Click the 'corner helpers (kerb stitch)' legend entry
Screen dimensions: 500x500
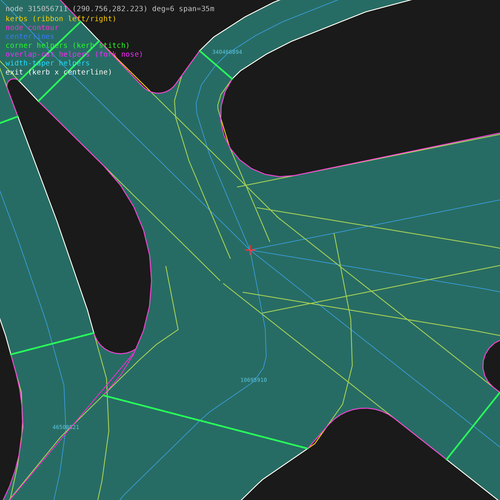[x=67, y=45]
